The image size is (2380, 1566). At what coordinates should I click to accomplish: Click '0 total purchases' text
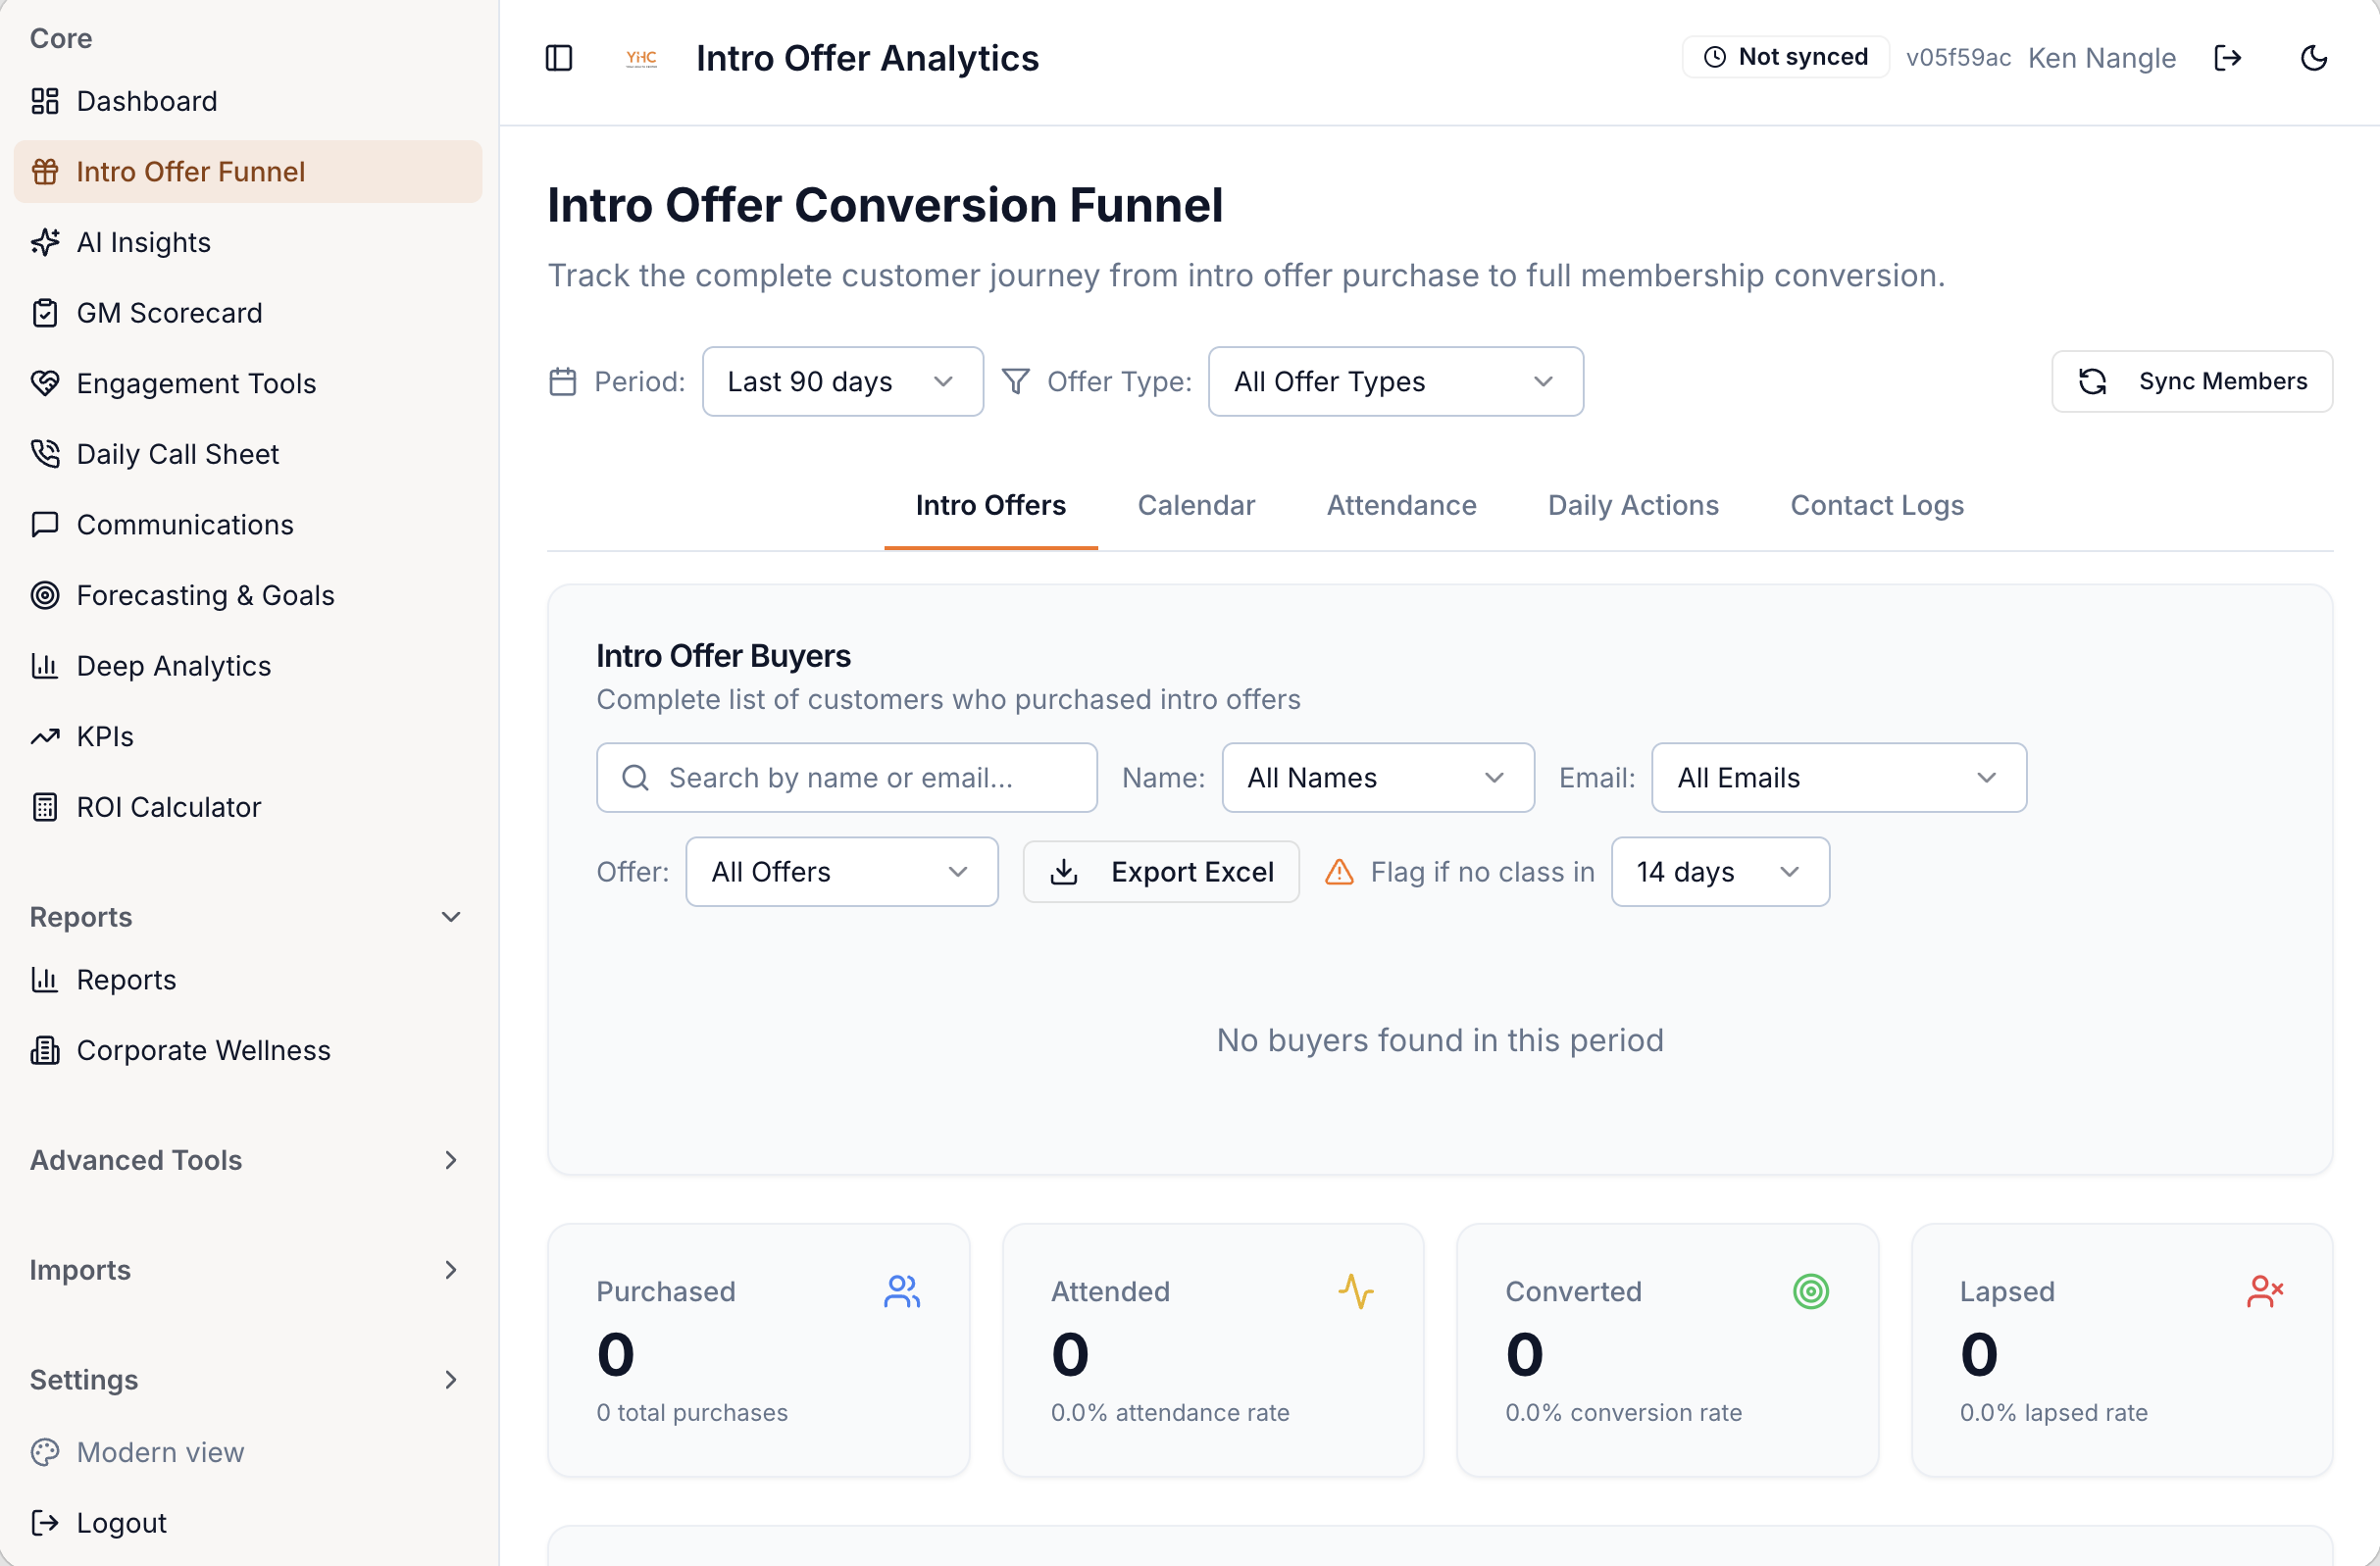click(692, 1412)
